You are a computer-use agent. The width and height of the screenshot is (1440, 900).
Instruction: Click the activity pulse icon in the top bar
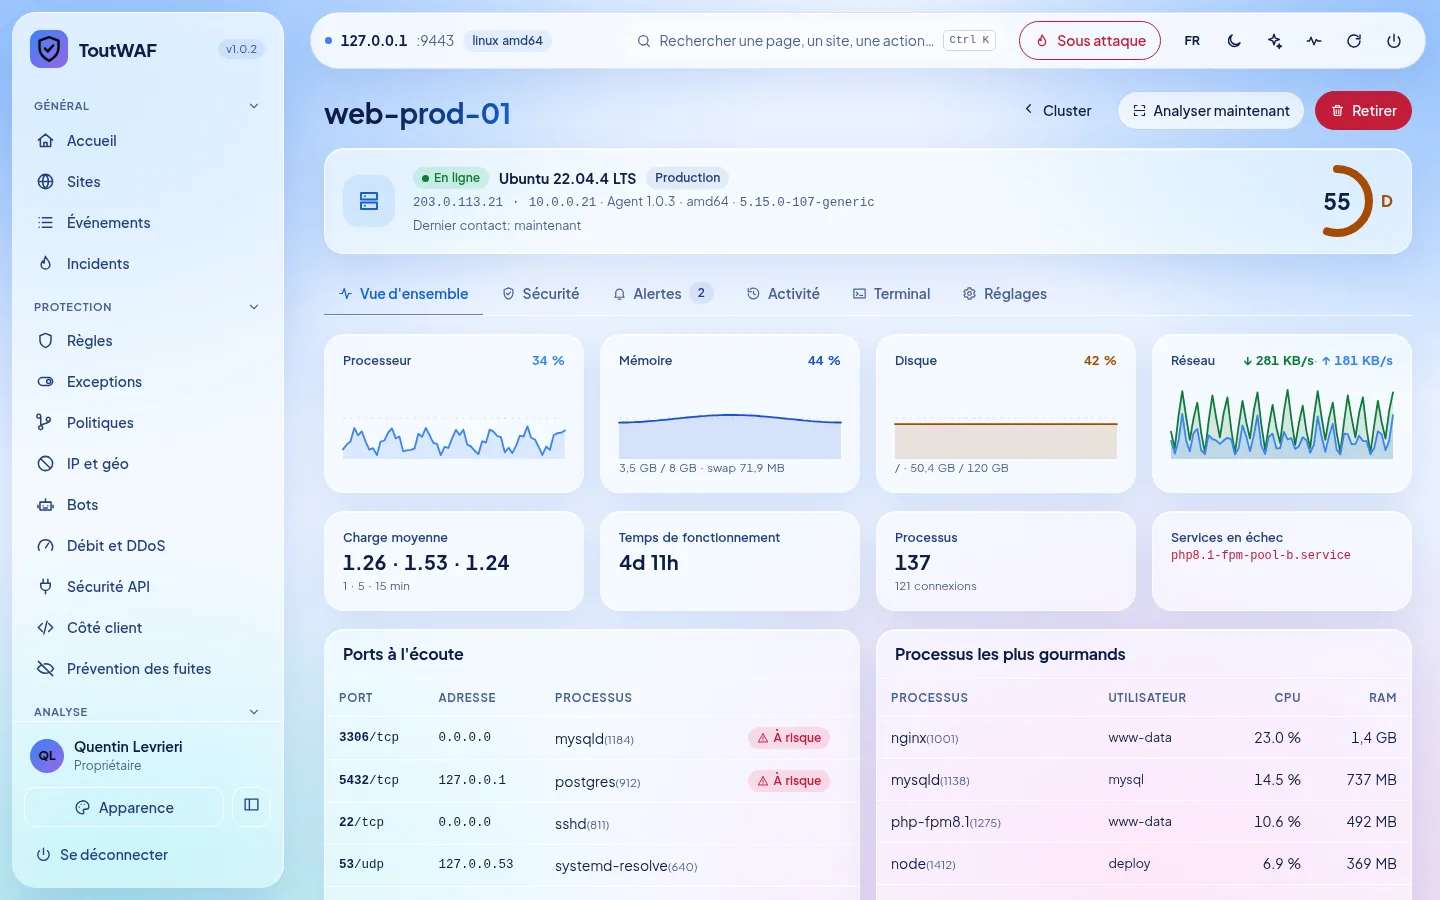click(1314, 41)
